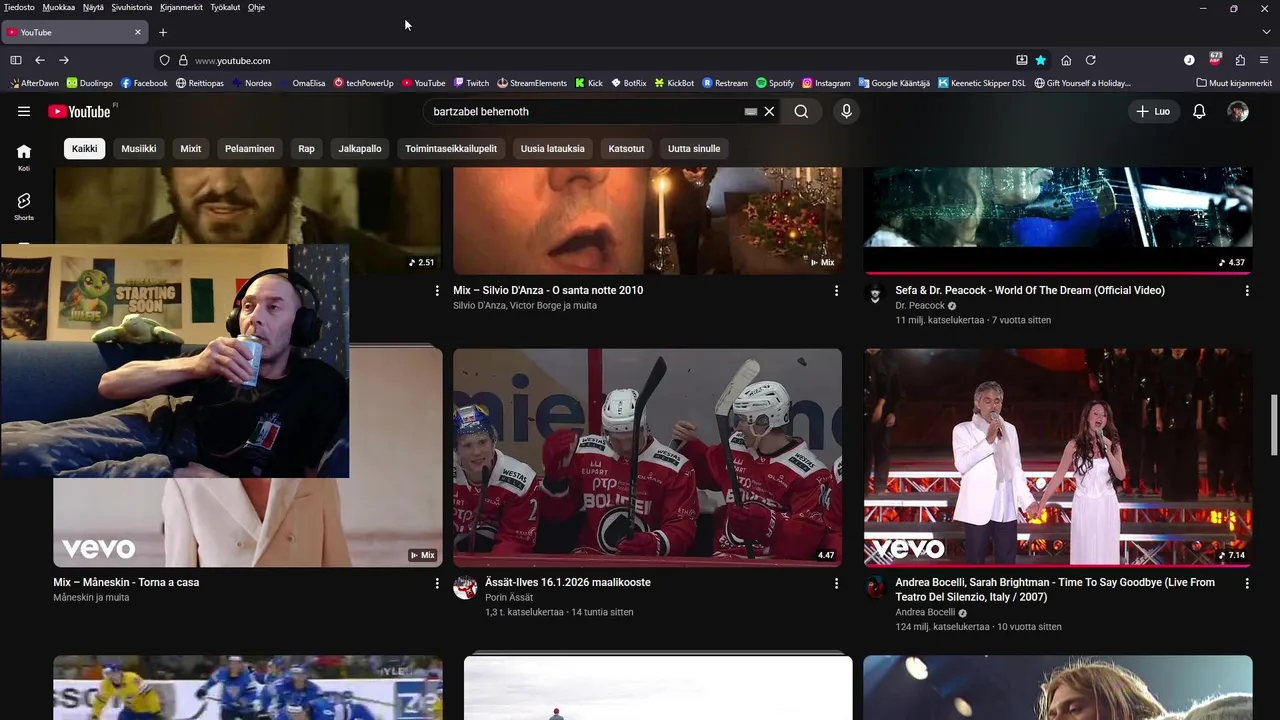
Task: Open the Kirjanmerkit menu
Action: tap(181, 7)
